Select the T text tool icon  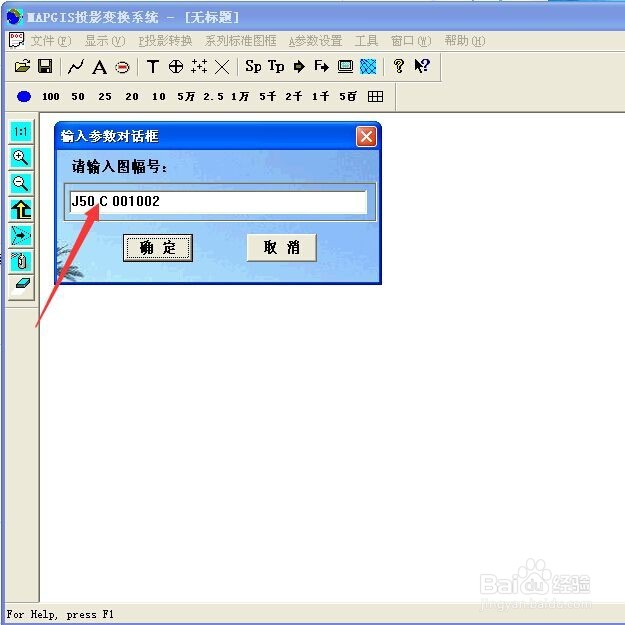pyautogui.click(x=153, y=66)
